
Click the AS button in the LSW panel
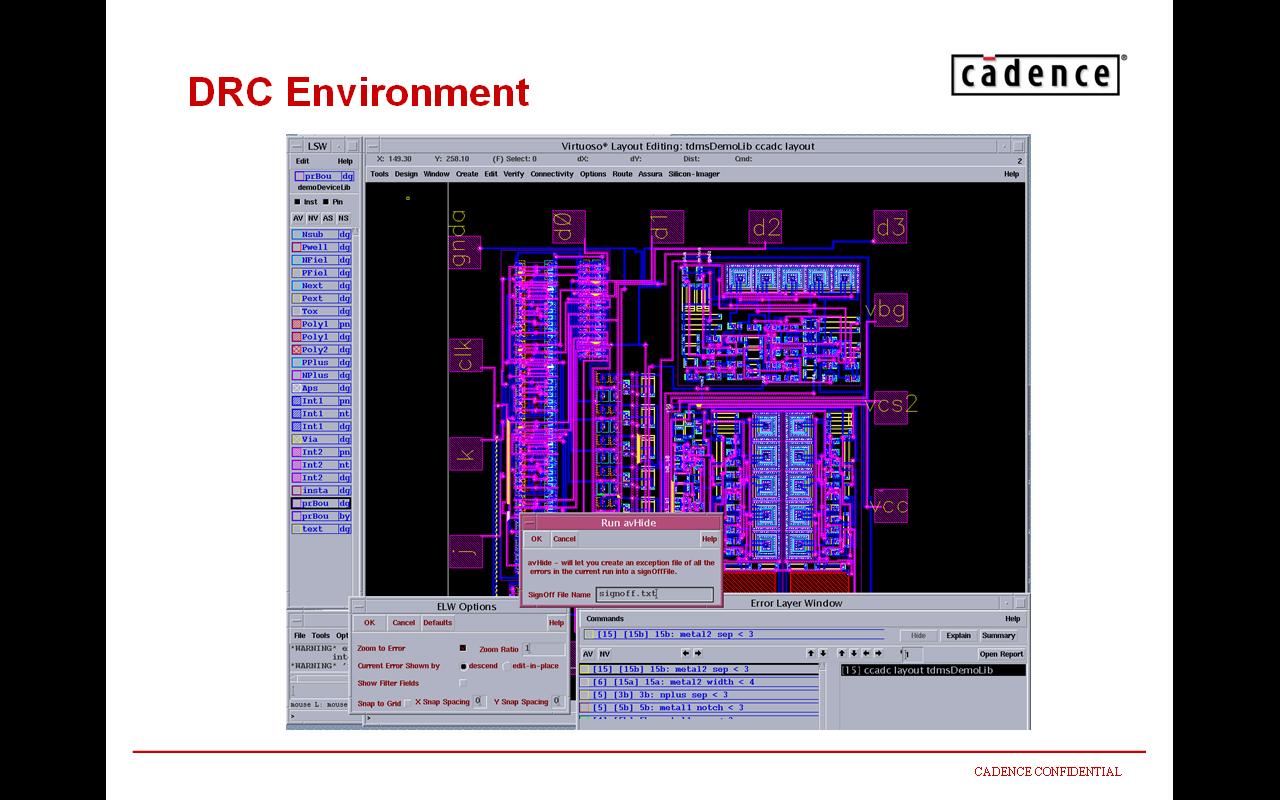tap(328, 218)
